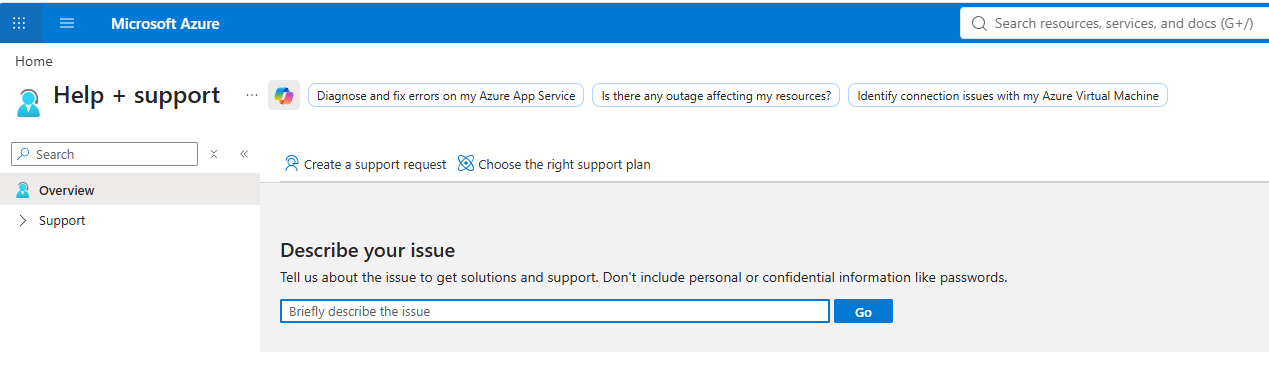Focus the sidebar Search box
Viewport: 1269px width, 389px height.
pyautogui.click(x=104, y=154)
